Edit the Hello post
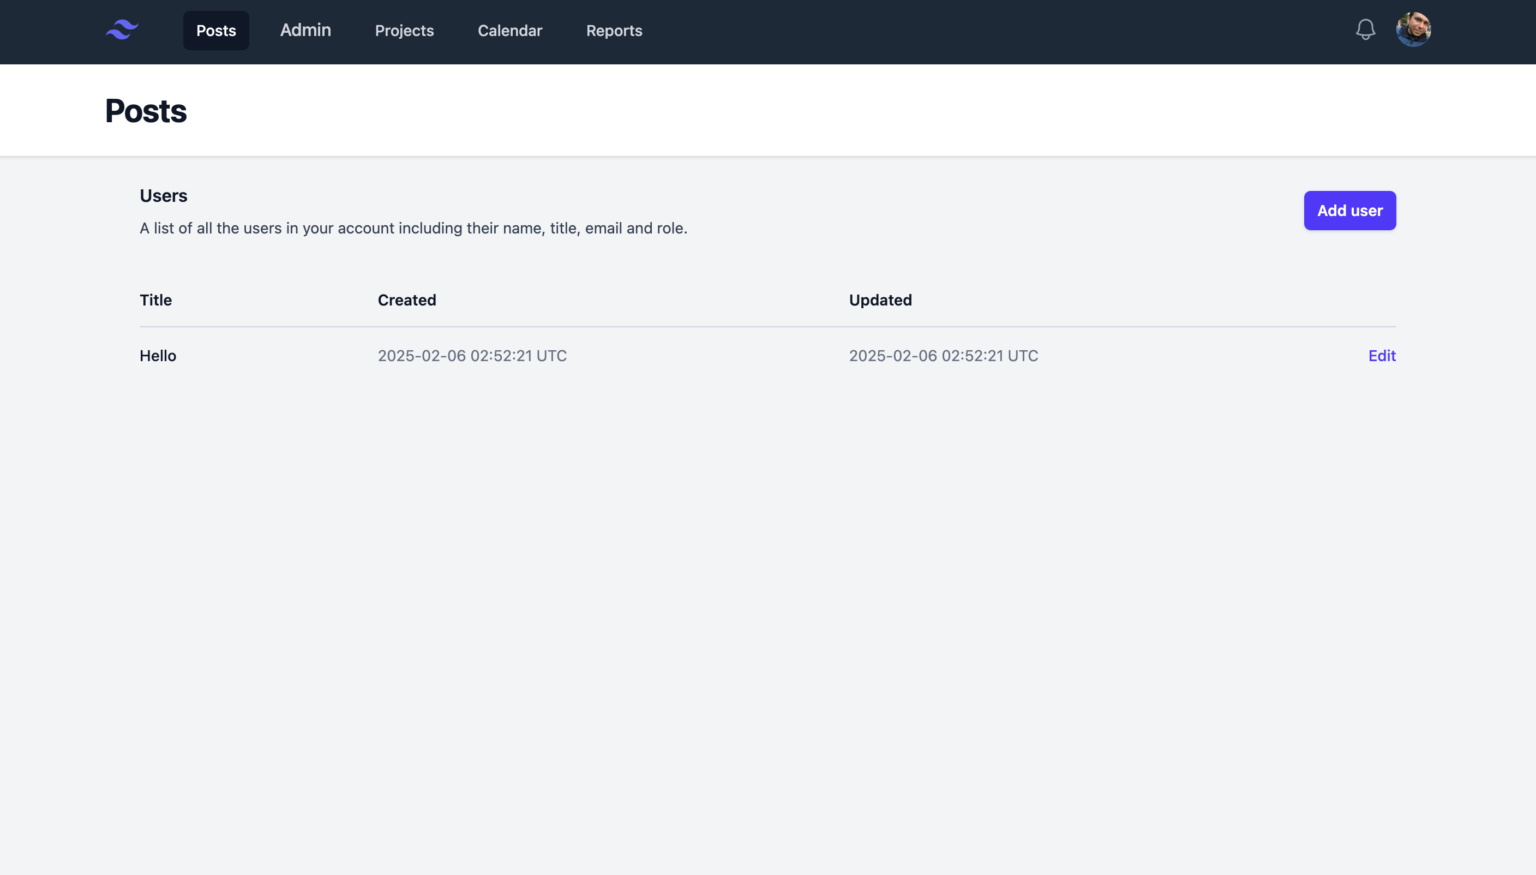 click(1382, 356)
